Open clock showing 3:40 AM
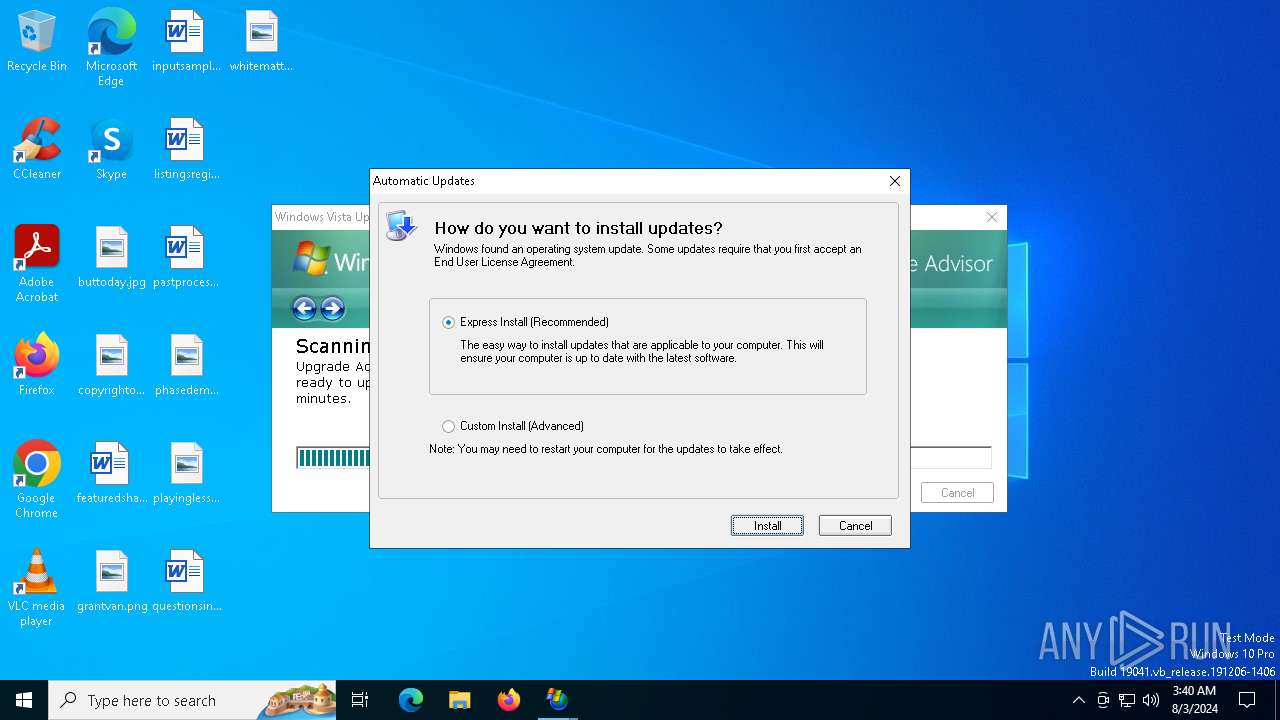Viewport: 1280px width, 720px height. [1194, 700]
